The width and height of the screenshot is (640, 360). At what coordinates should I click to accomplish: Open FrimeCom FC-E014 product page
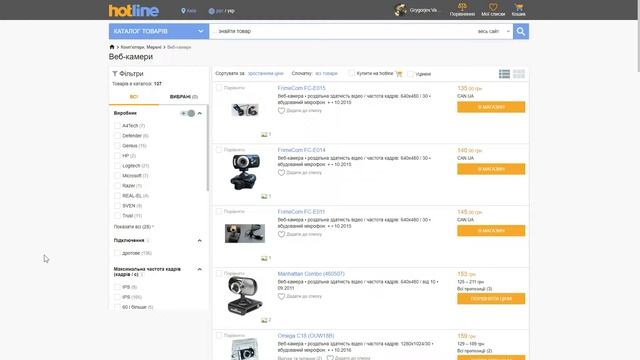pos(302,150)
